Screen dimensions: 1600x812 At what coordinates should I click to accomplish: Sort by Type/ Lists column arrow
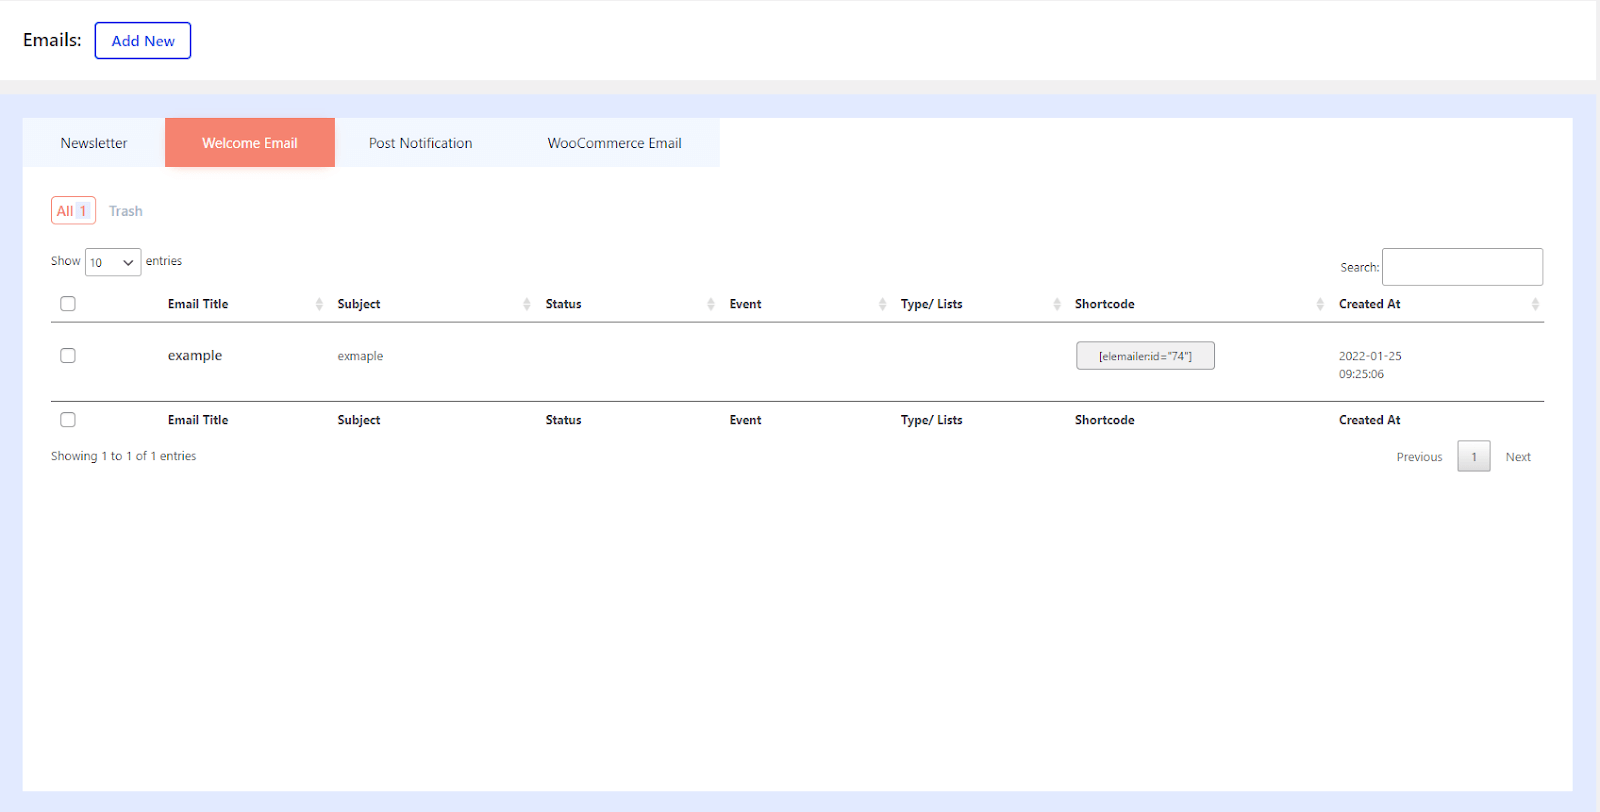[x=1057, y=304]
